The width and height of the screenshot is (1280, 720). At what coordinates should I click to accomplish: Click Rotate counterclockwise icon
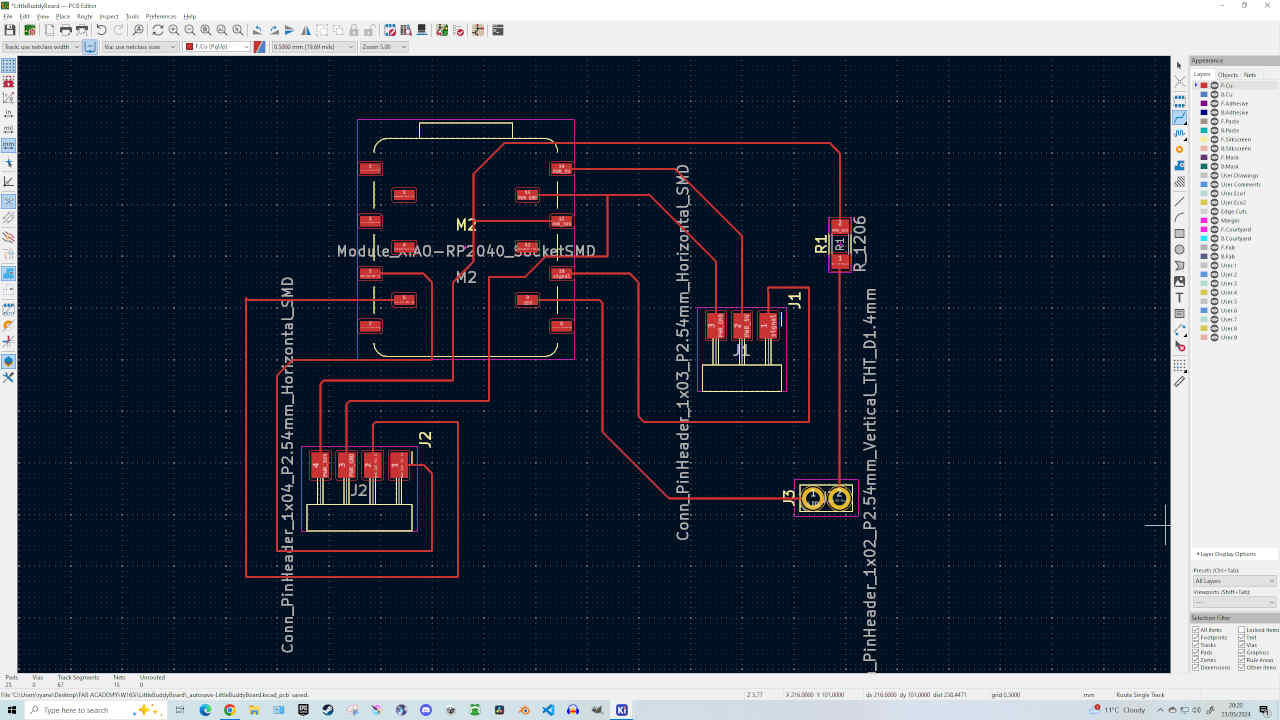[257, 30]
